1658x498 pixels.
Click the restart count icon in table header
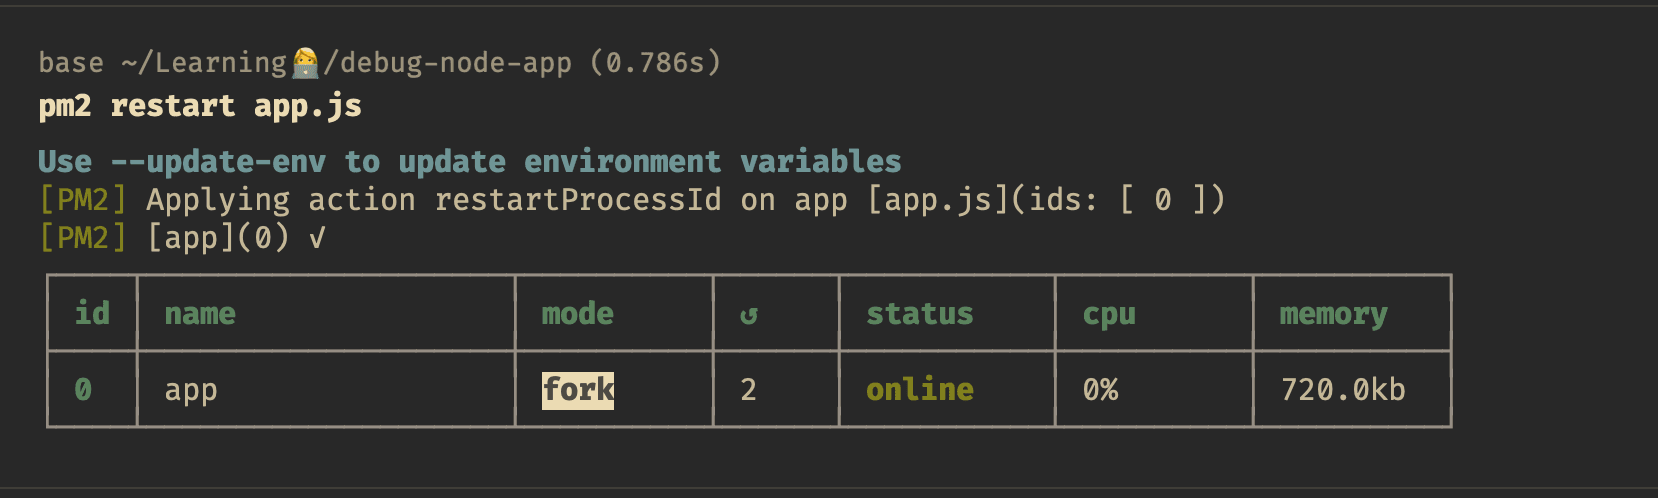[x=749, y=315]
